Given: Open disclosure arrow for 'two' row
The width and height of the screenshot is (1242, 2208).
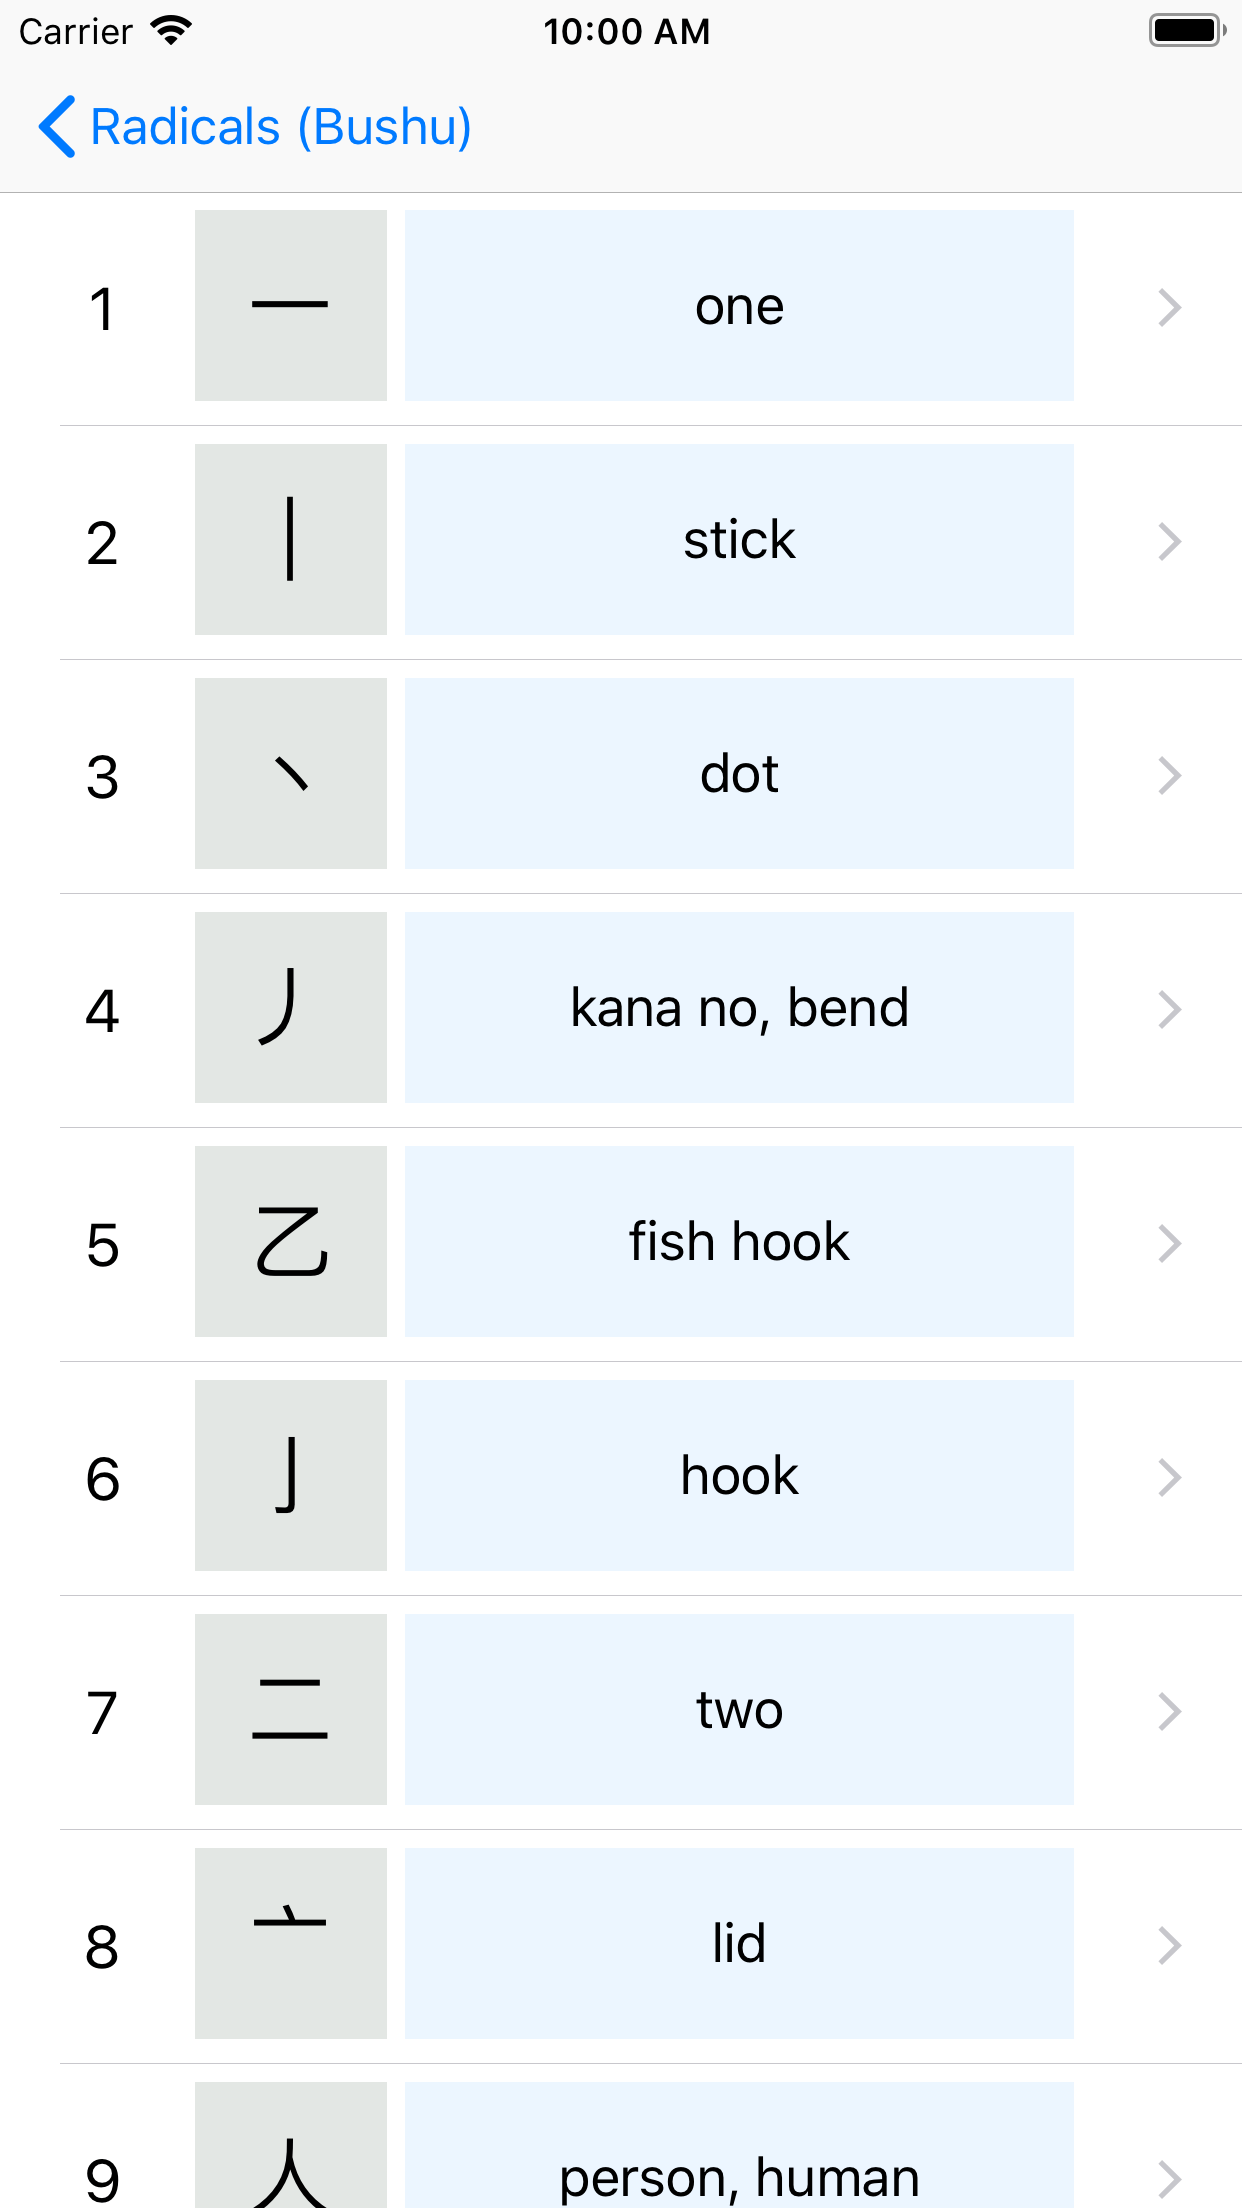Looking at the screenshot, I should [1170, 1711].
